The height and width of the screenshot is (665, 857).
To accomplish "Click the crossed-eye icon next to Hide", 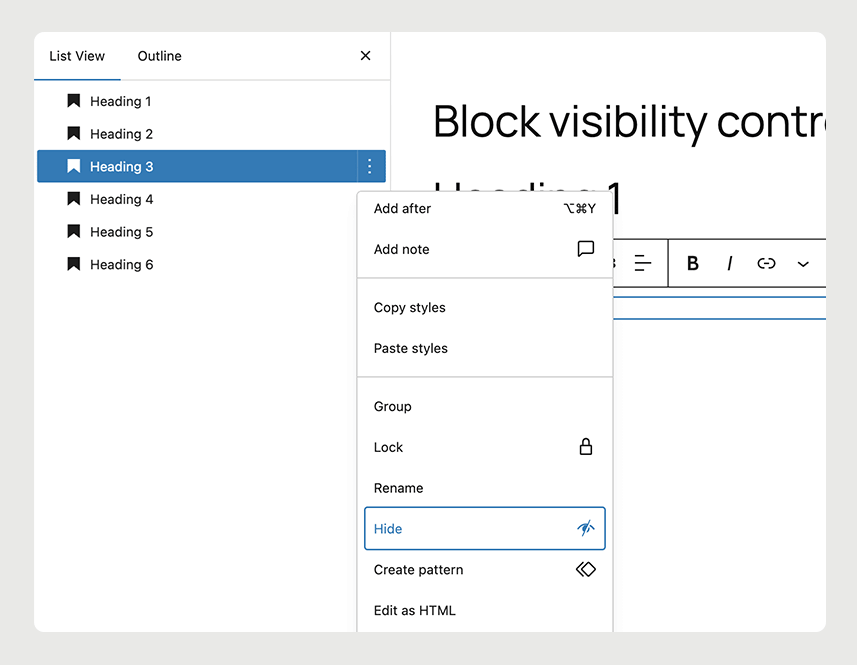I will [x=586, y=528].
